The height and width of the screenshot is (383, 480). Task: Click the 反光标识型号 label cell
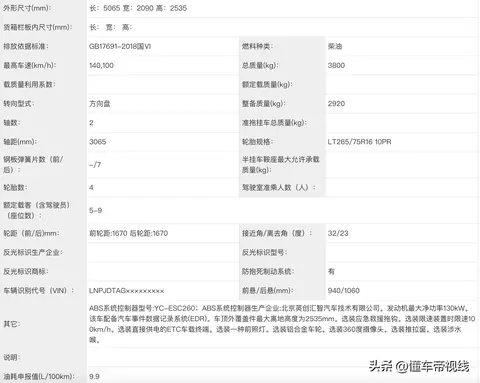[x=282, y=252]
